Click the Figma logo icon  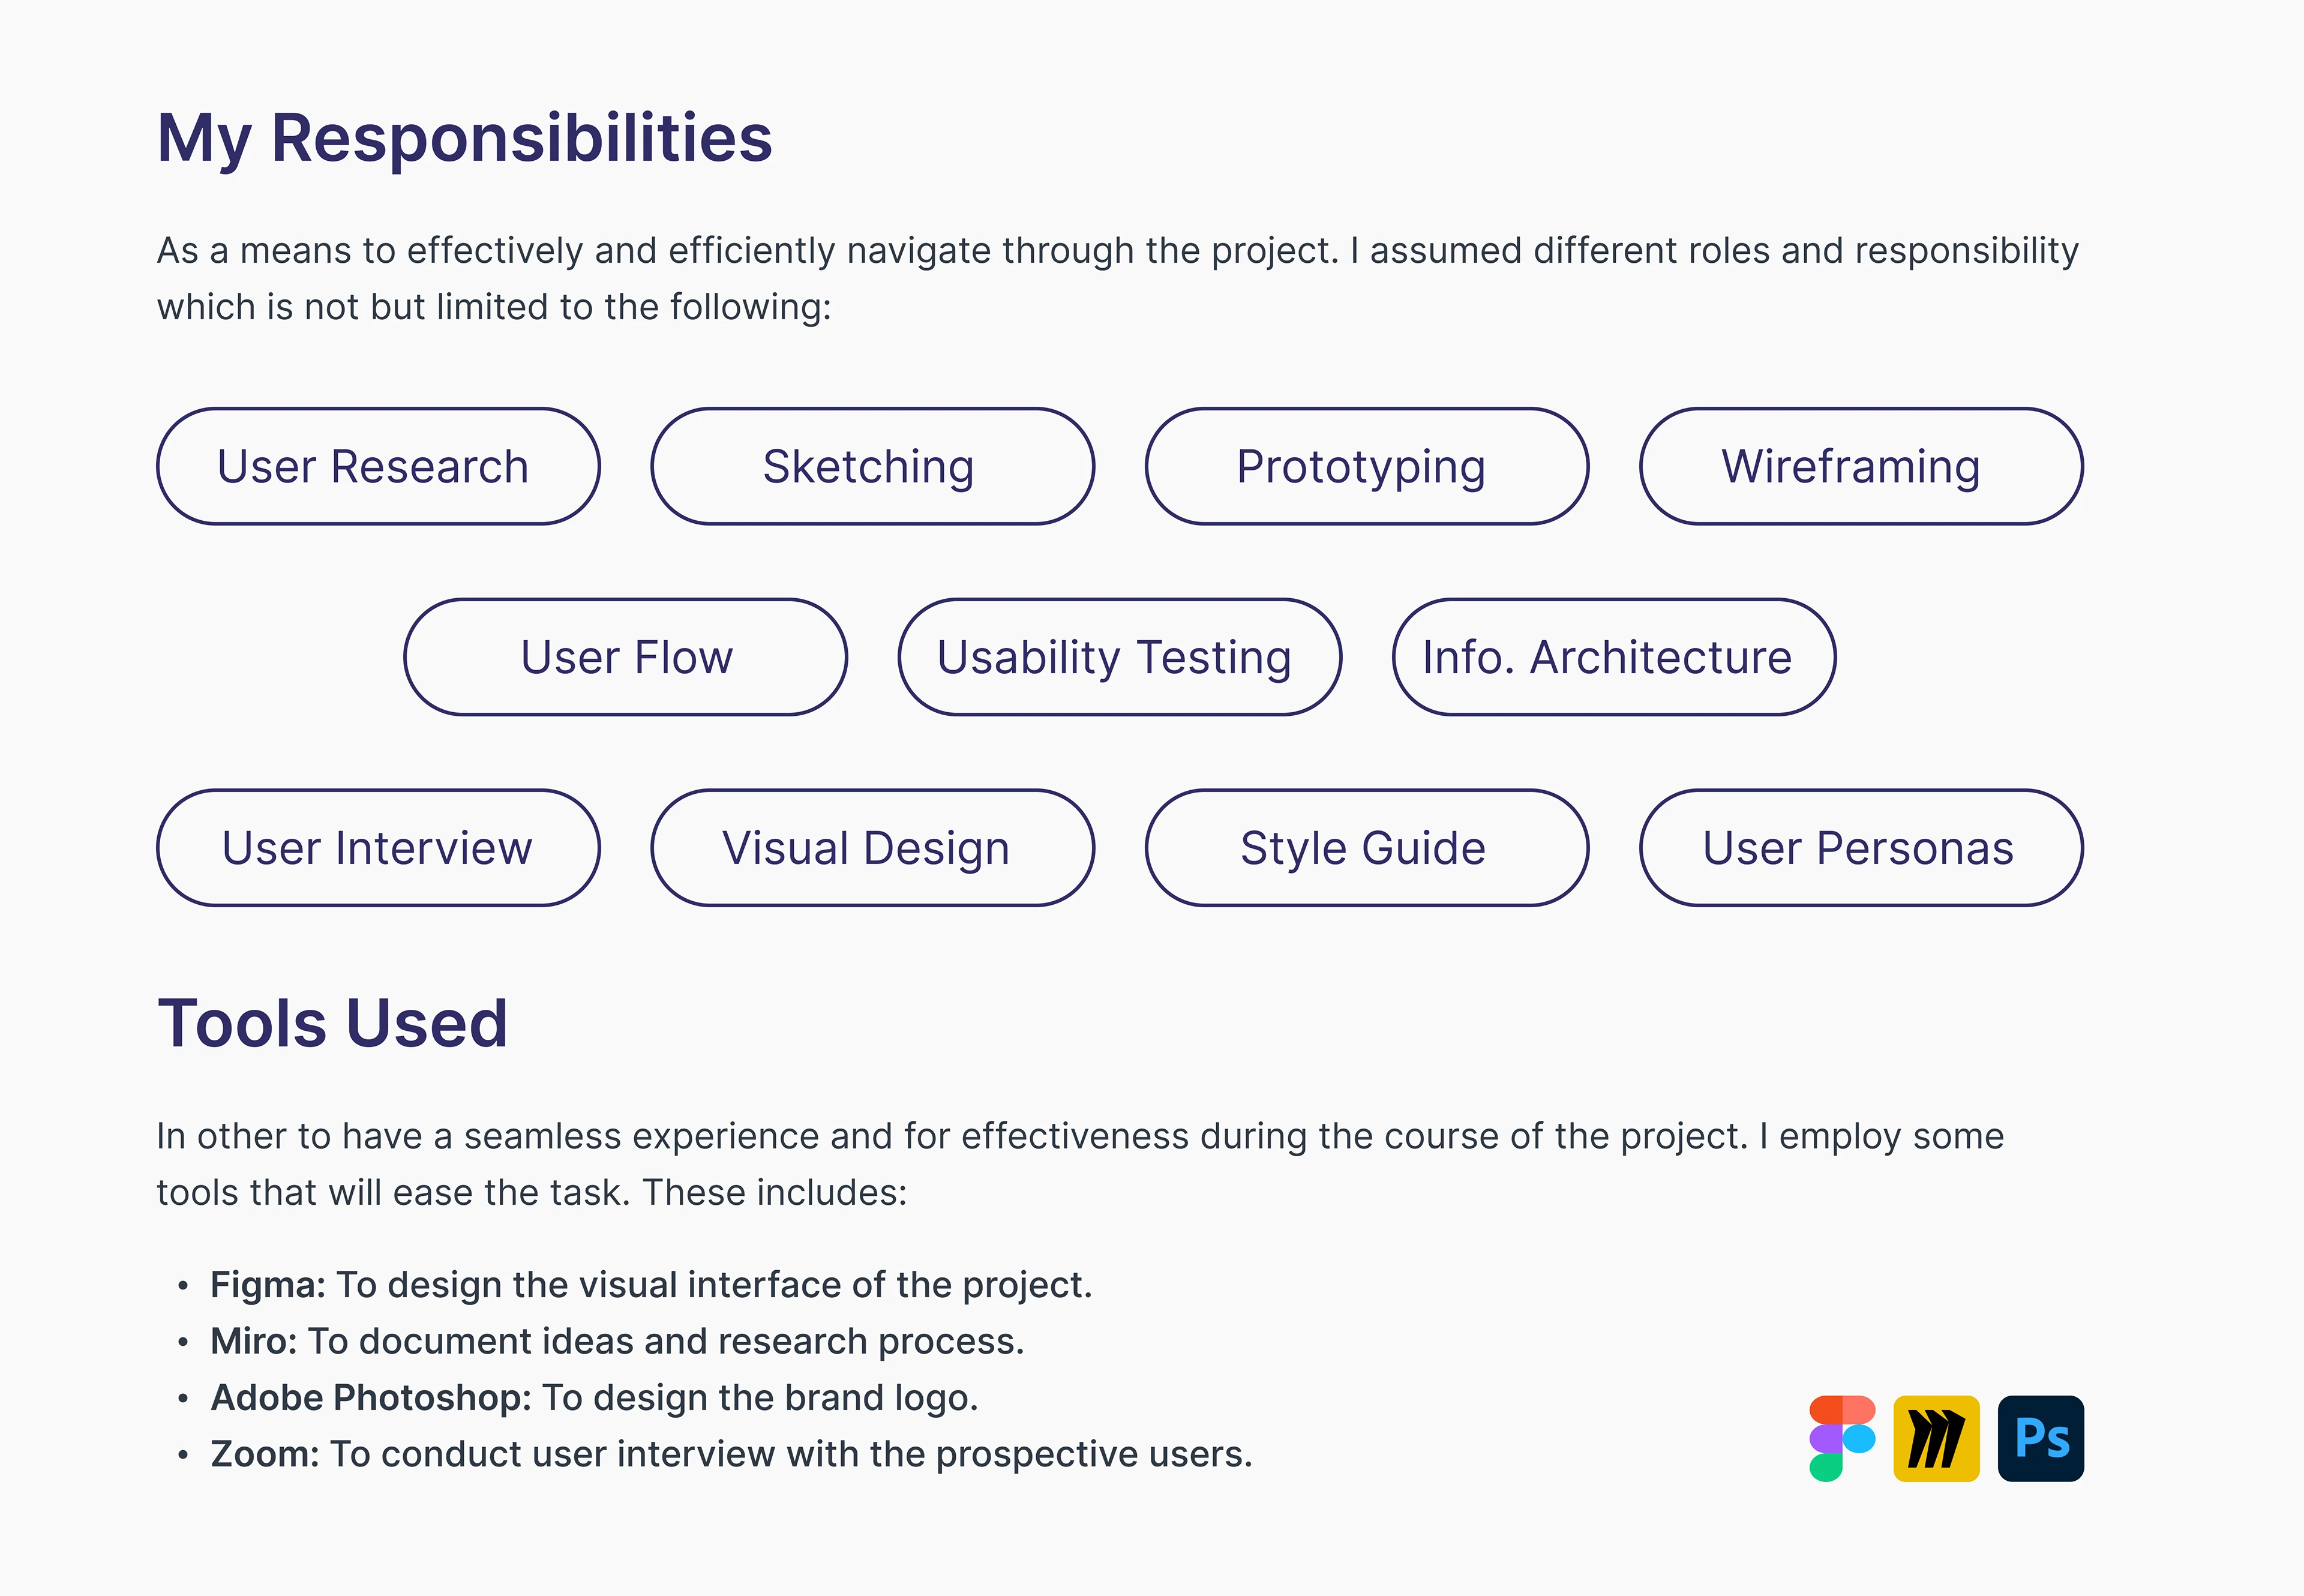point(1841,1438)
